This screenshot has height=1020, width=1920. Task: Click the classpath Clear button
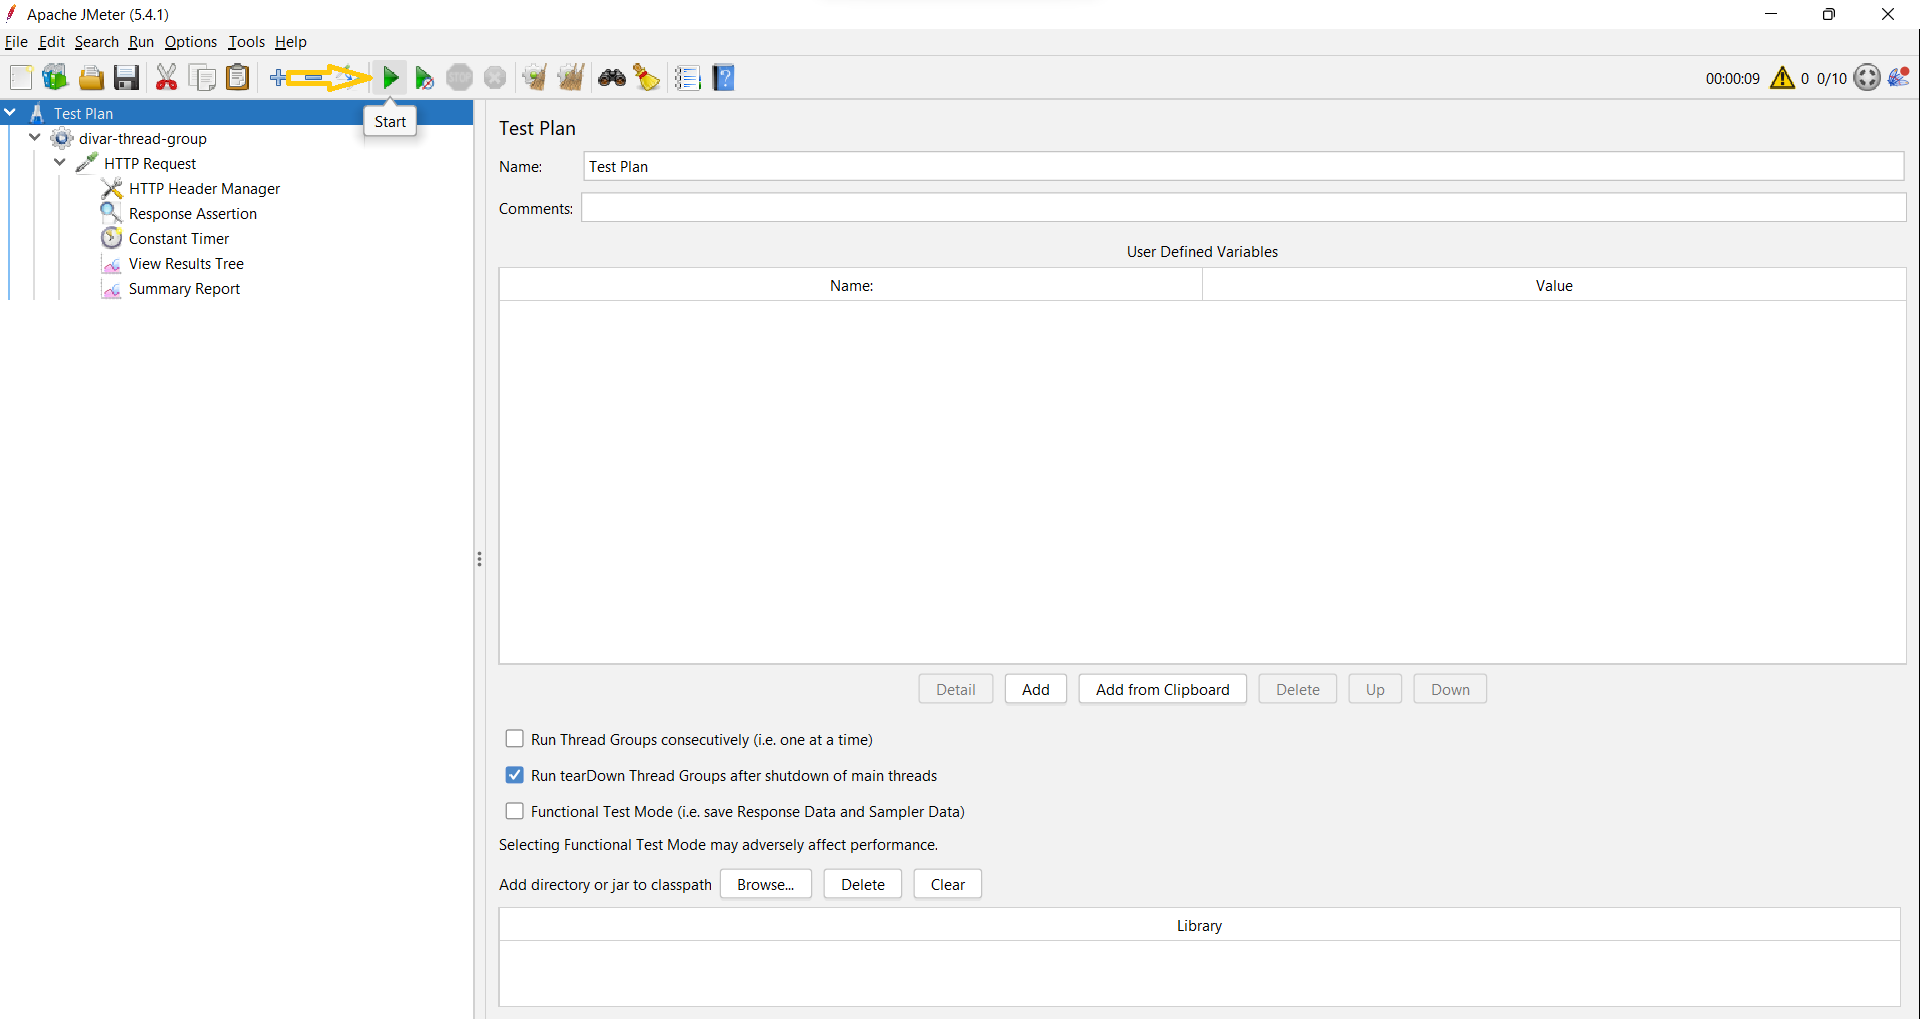(948, 884)
